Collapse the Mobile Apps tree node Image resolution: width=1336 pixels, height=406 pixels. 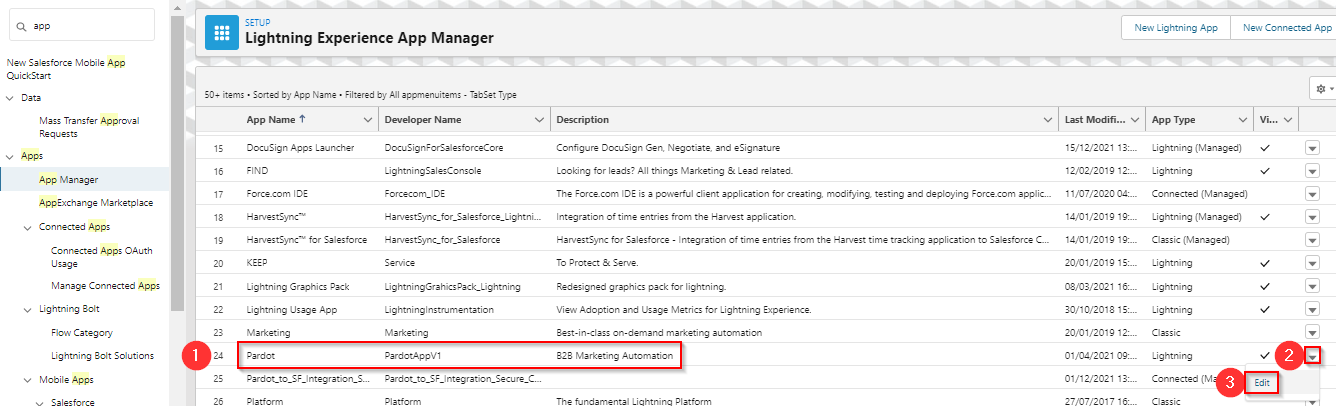pos(27,380)
